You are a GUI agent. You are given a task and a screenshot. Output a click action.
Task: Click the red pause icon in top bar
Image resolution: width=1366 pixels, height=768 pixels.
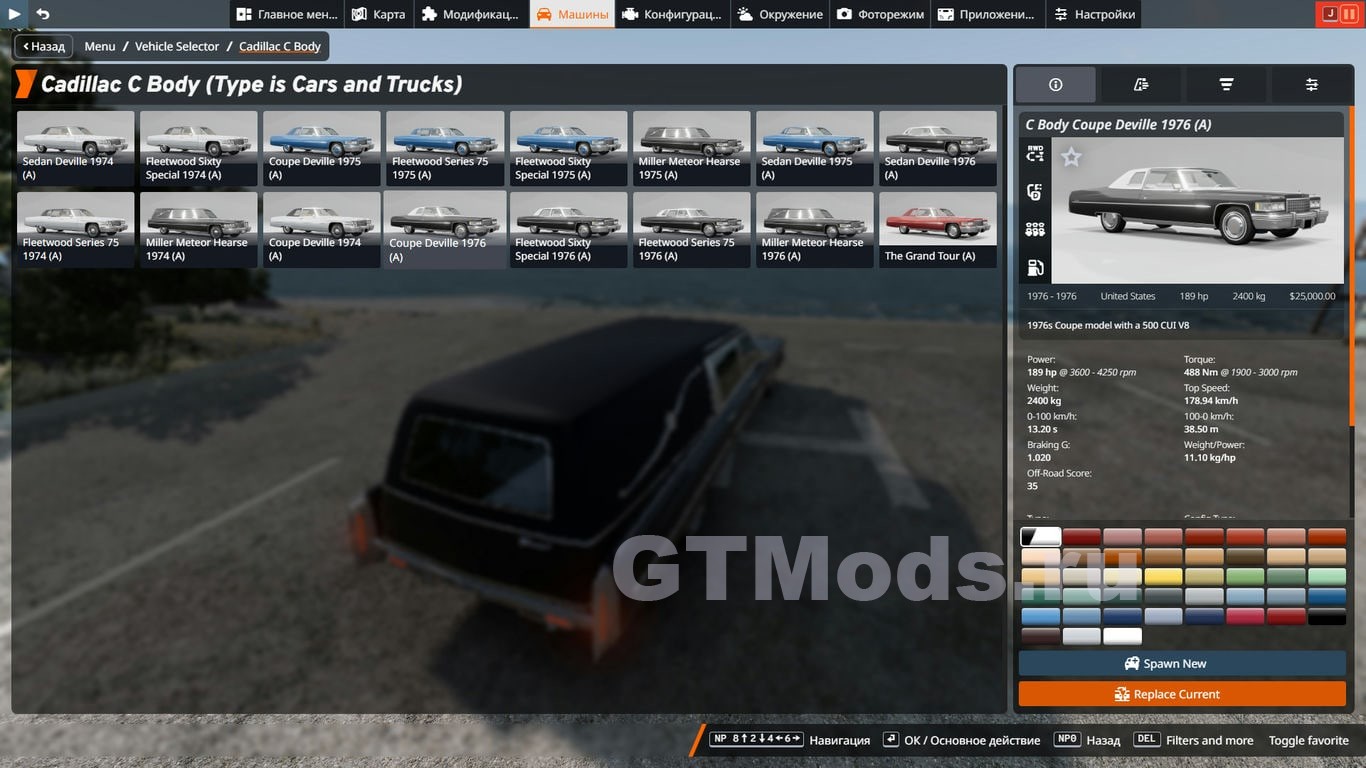tap(1349, 14)
